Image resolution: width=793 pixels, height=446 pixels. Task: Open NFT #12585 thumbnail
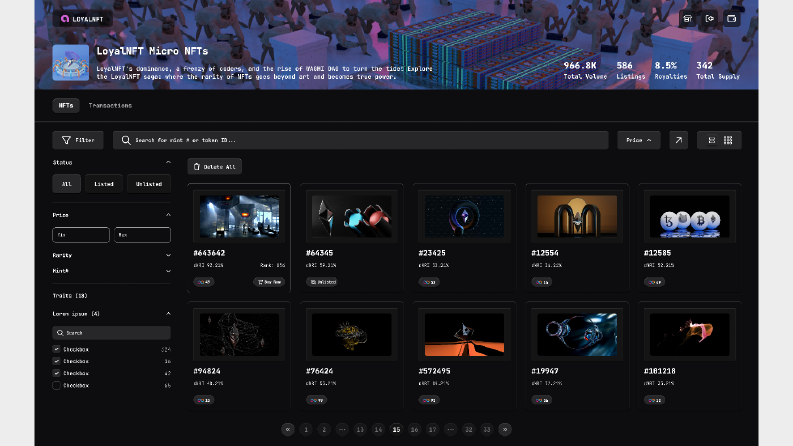tap(690, 216)
